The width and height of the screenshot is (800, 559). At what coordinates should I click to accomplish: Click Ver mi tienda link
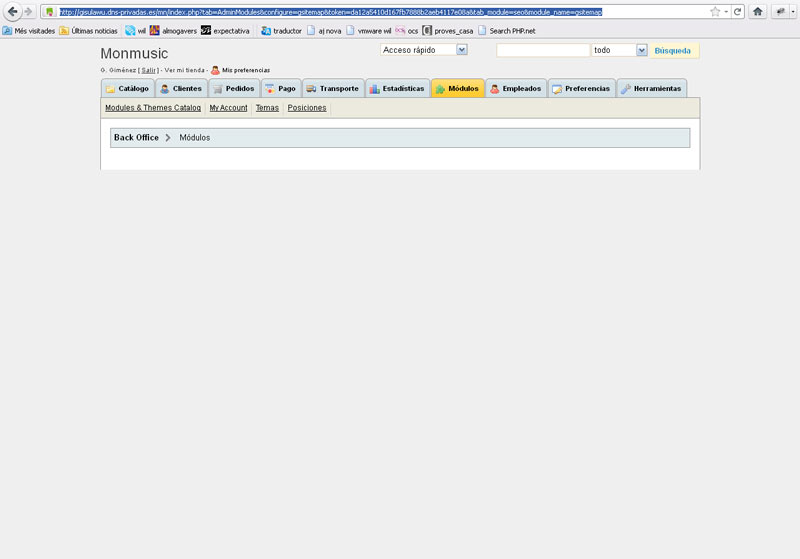coord(184,70)
